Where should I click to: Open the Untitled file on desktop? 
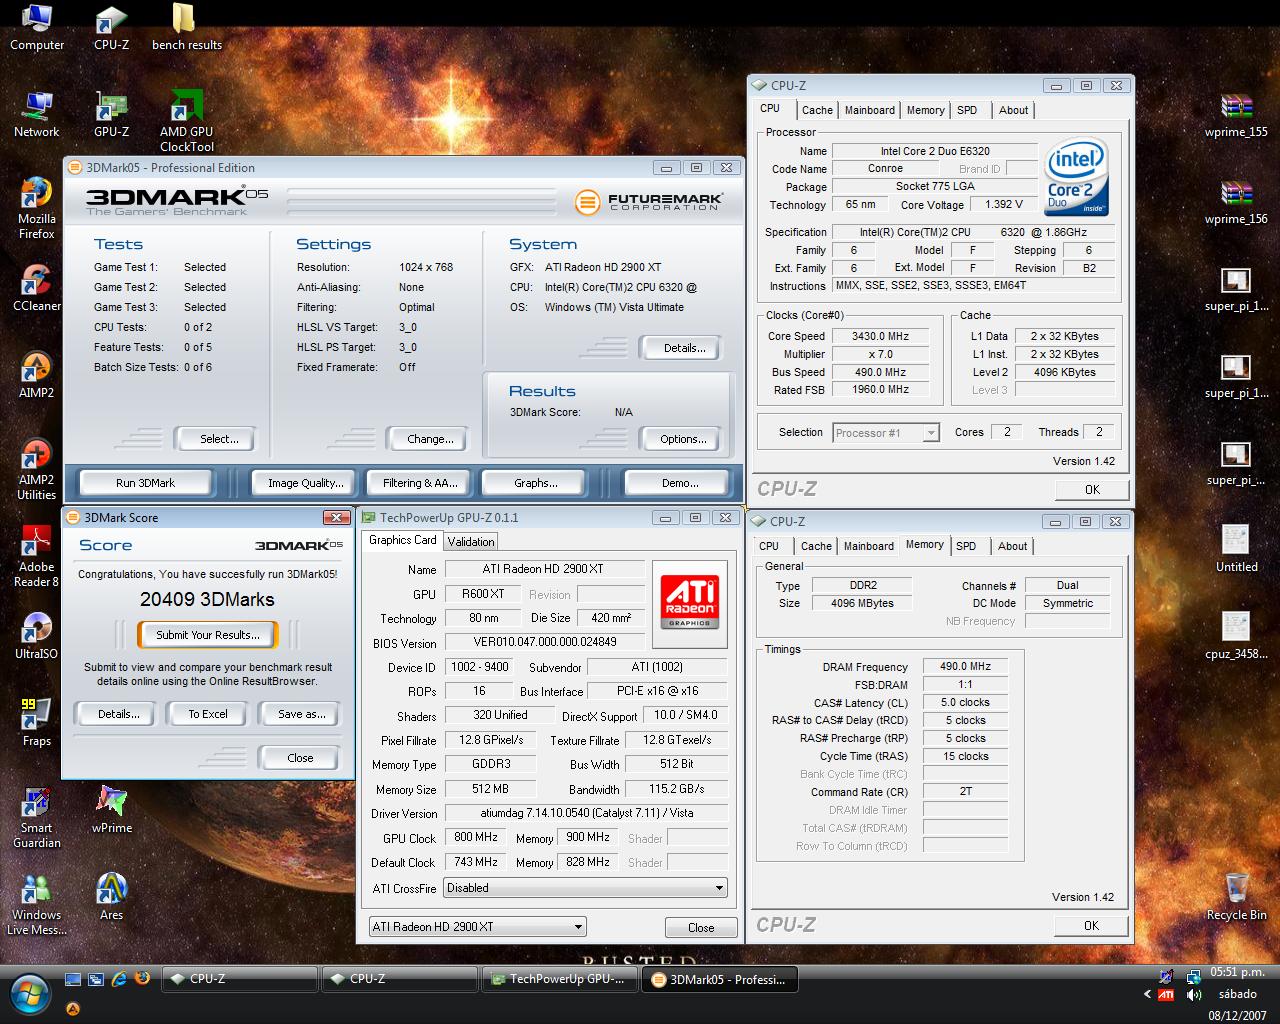pyautogui.click(x=1236, y=550)
